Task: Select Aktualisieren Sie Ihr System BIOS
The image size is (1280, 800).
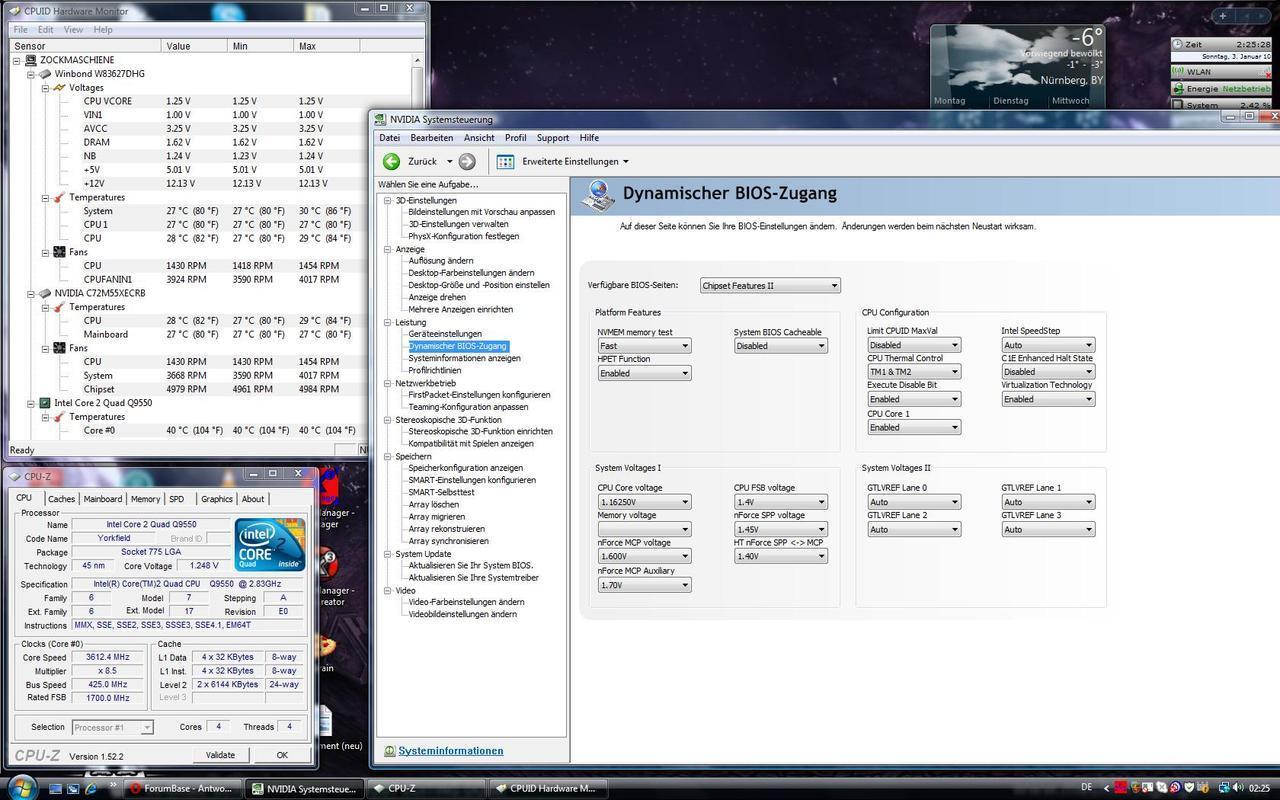Action: coord(470,566)
